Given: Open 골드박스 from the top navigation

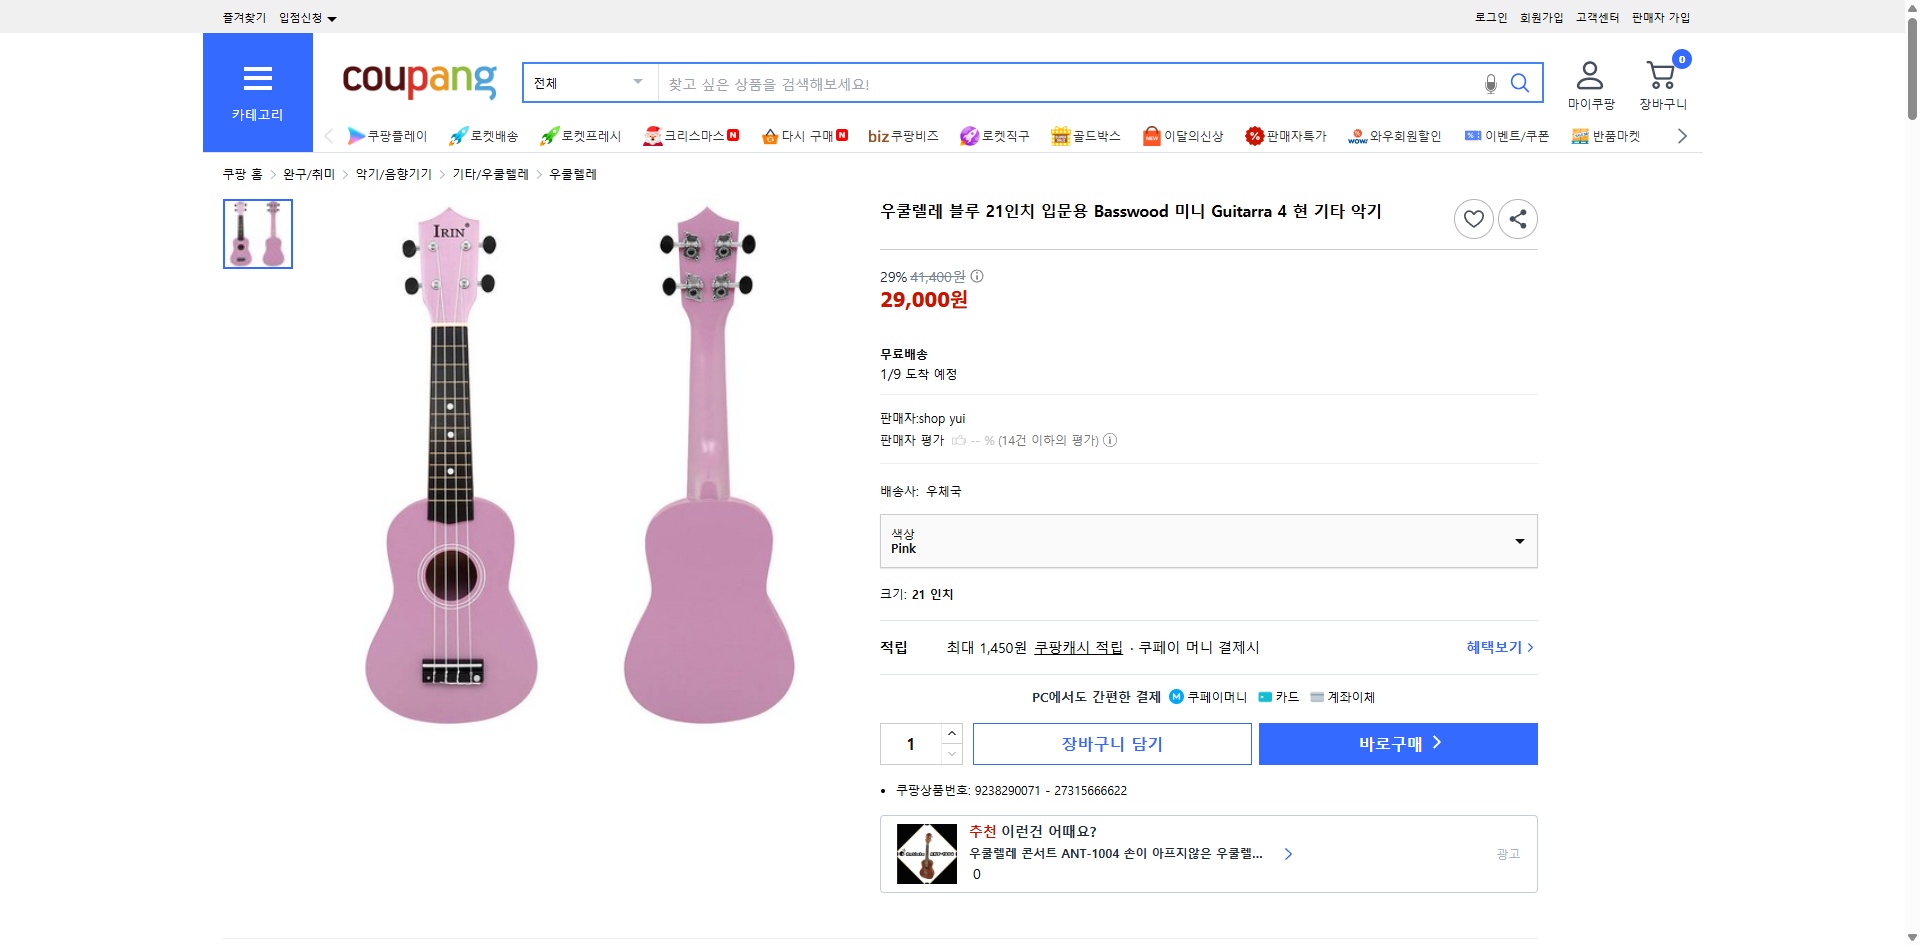Looking at the screenshot, I should (1085, 136).
